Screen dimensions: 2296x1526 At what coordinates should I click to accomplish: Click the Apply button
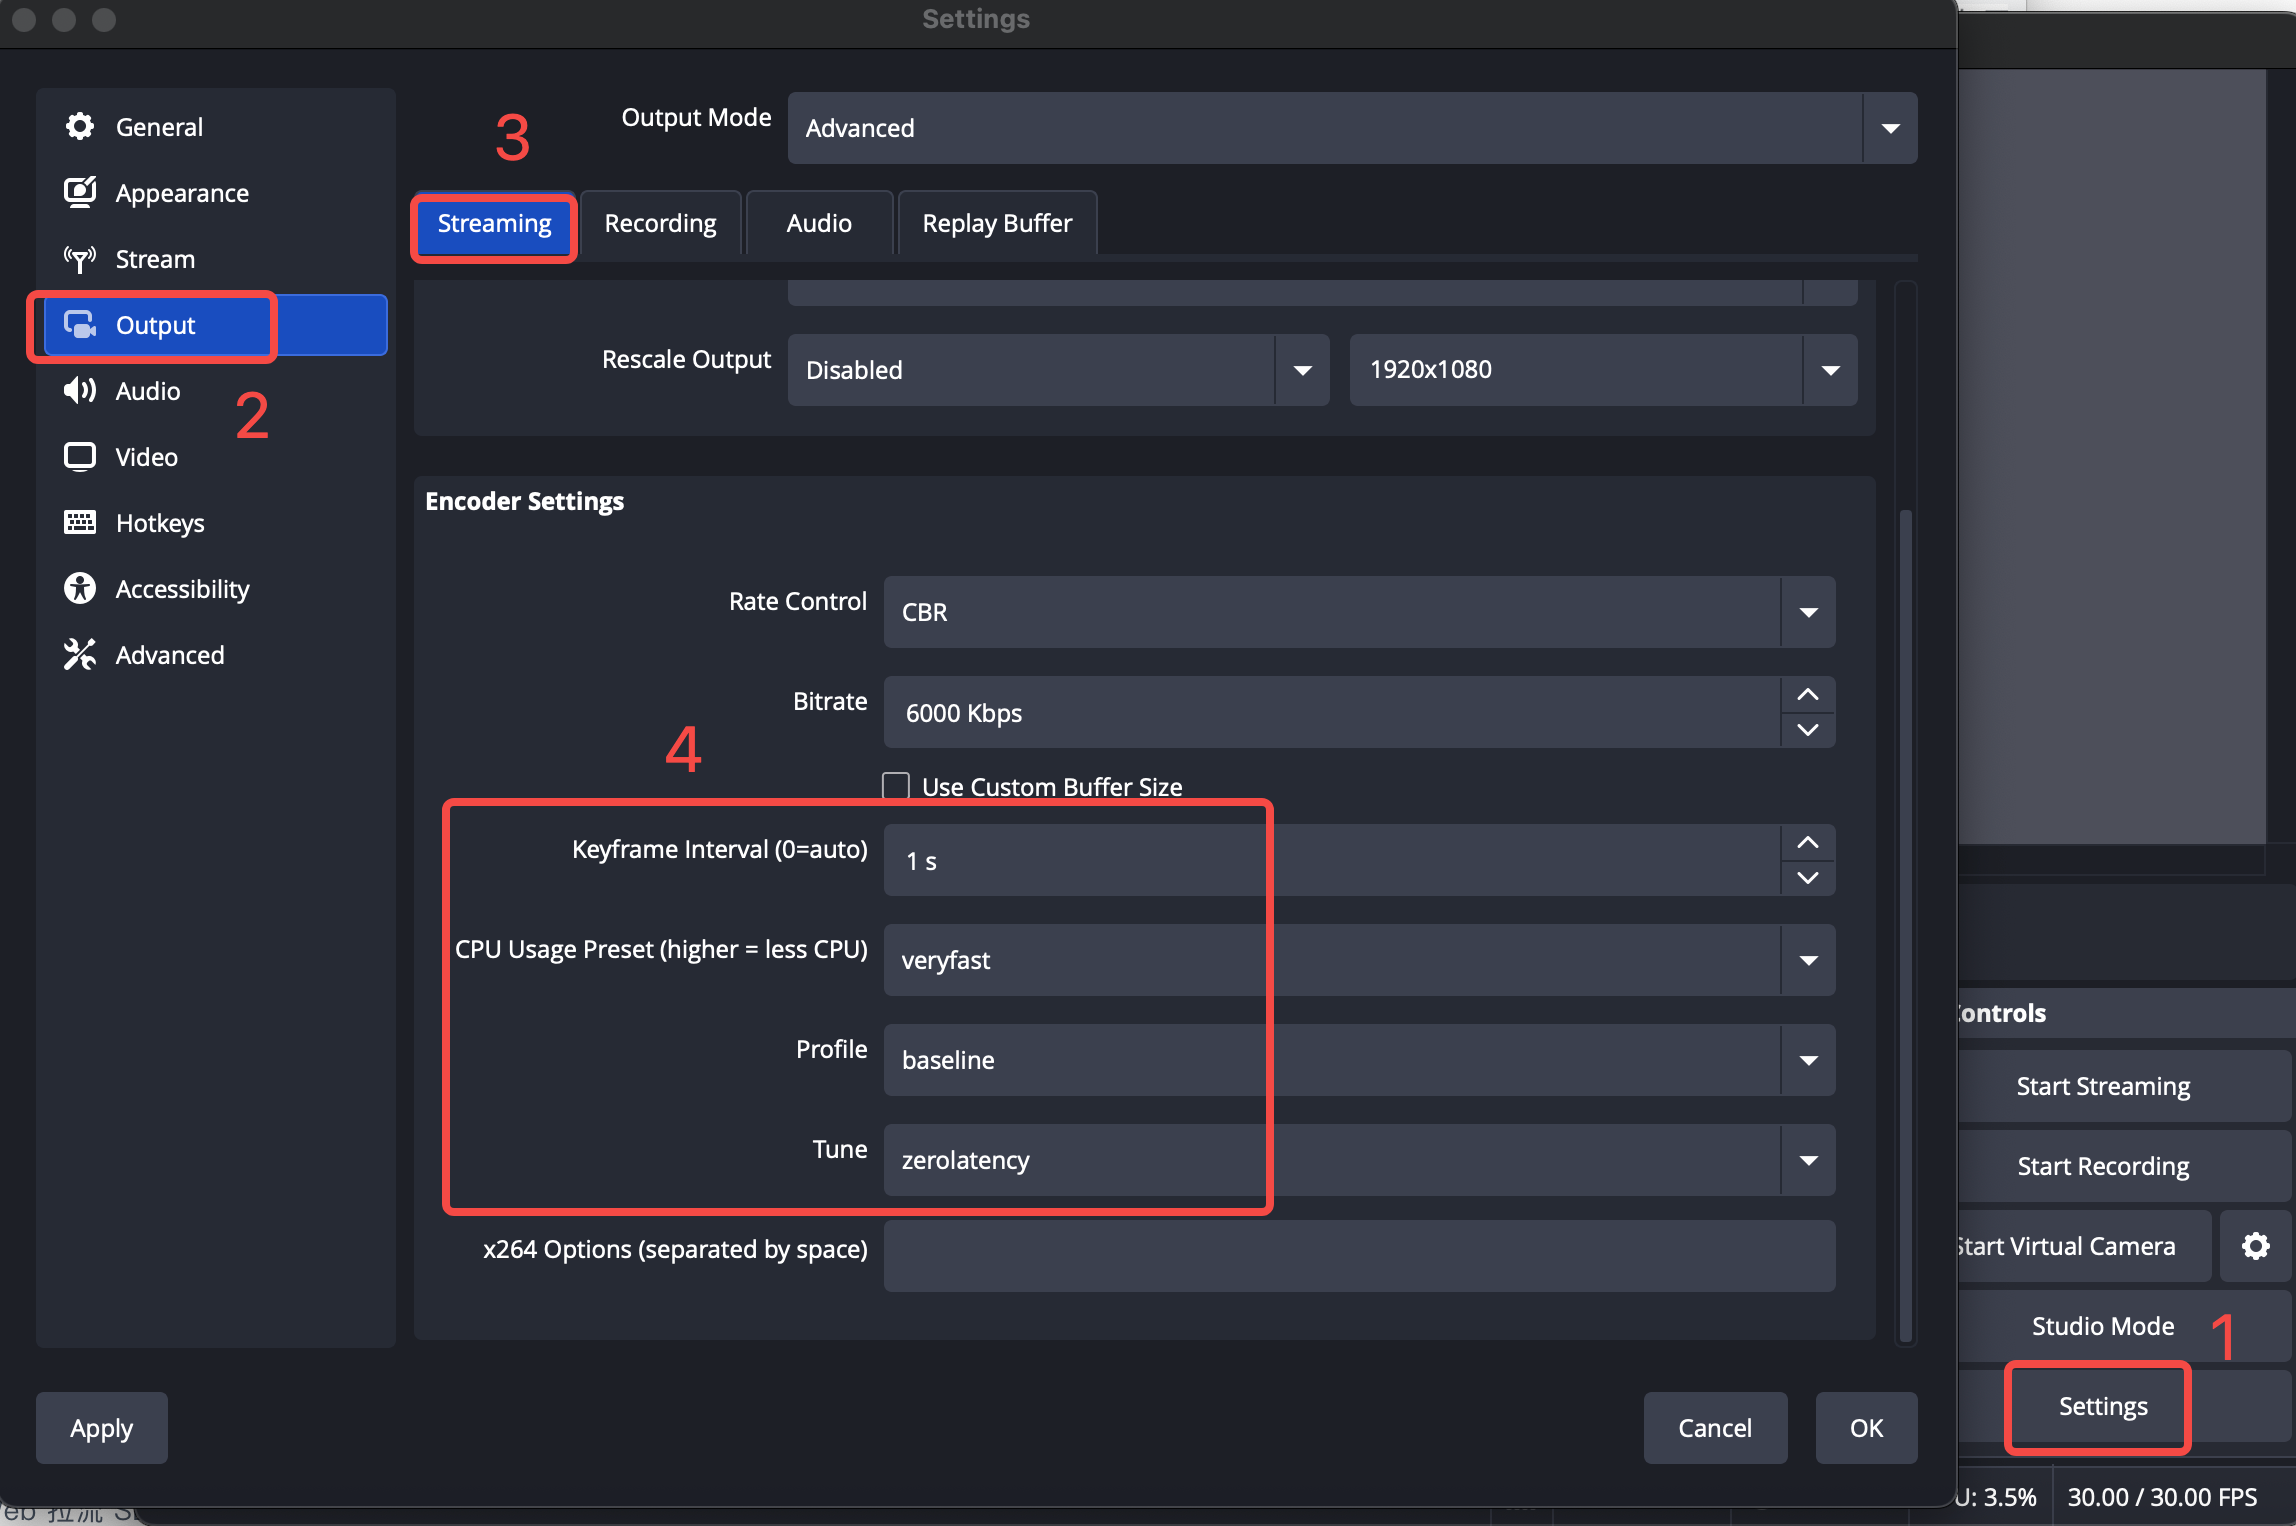[102, 1428]
